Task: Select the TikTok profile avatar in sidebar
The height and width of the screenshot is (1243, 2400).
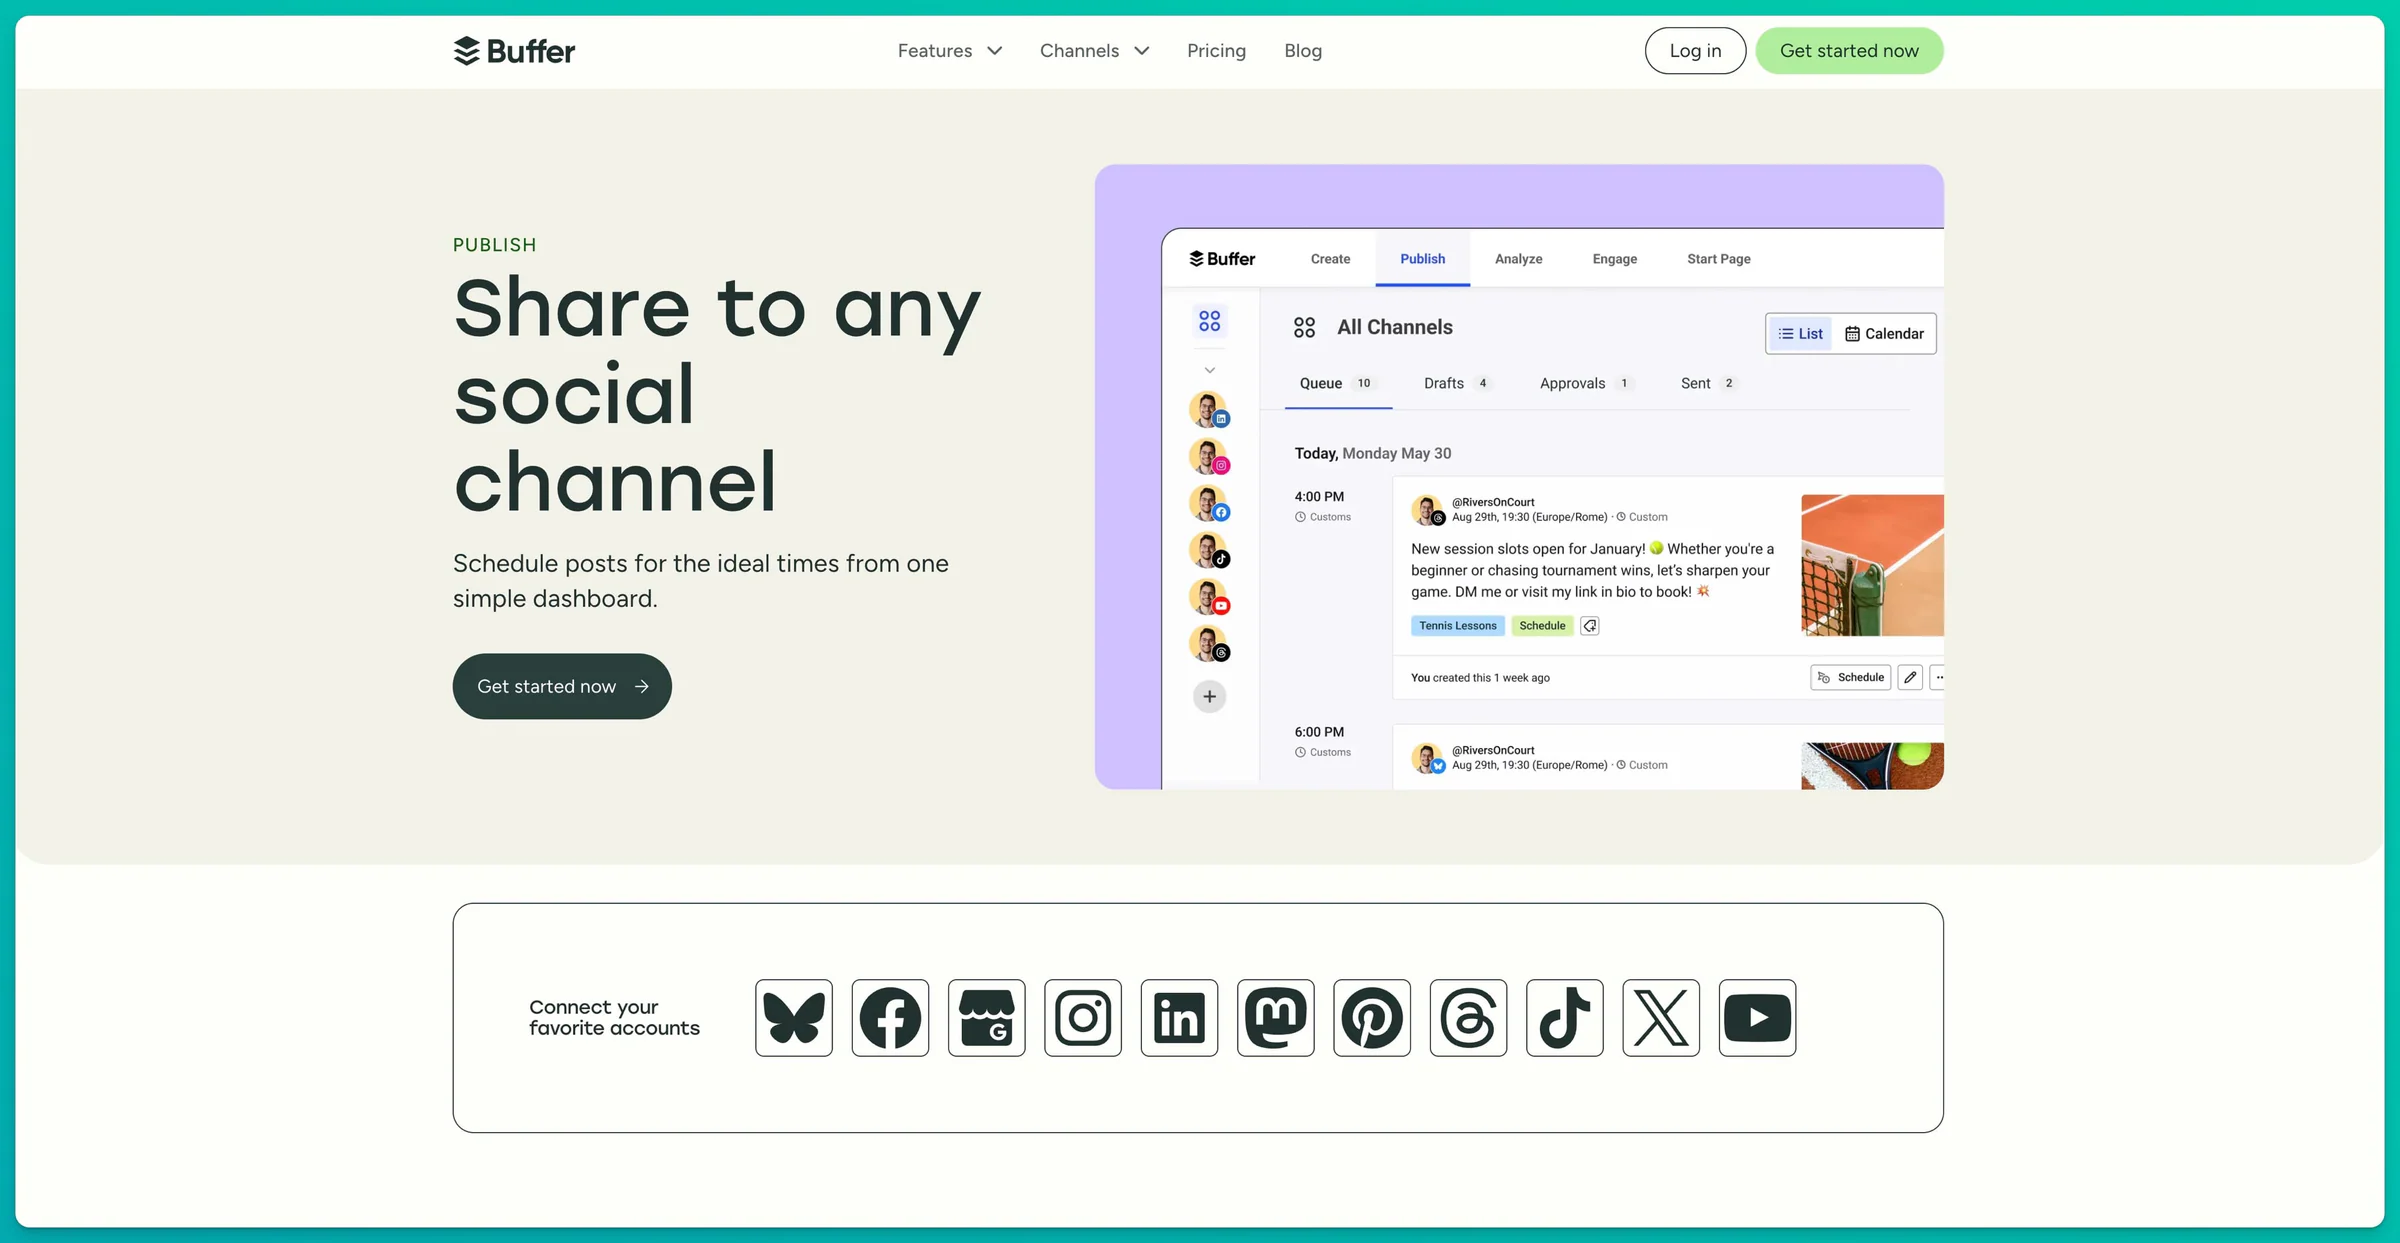Action: click(1209, 551)
